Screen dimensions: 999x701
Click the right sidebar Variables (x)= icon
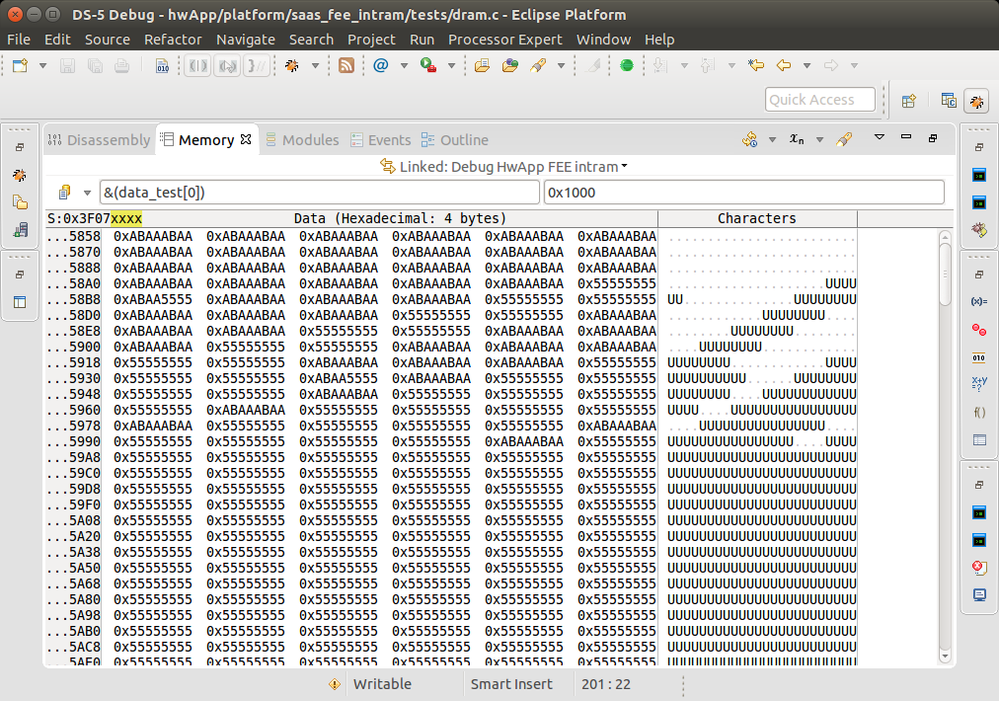(979, 301)
